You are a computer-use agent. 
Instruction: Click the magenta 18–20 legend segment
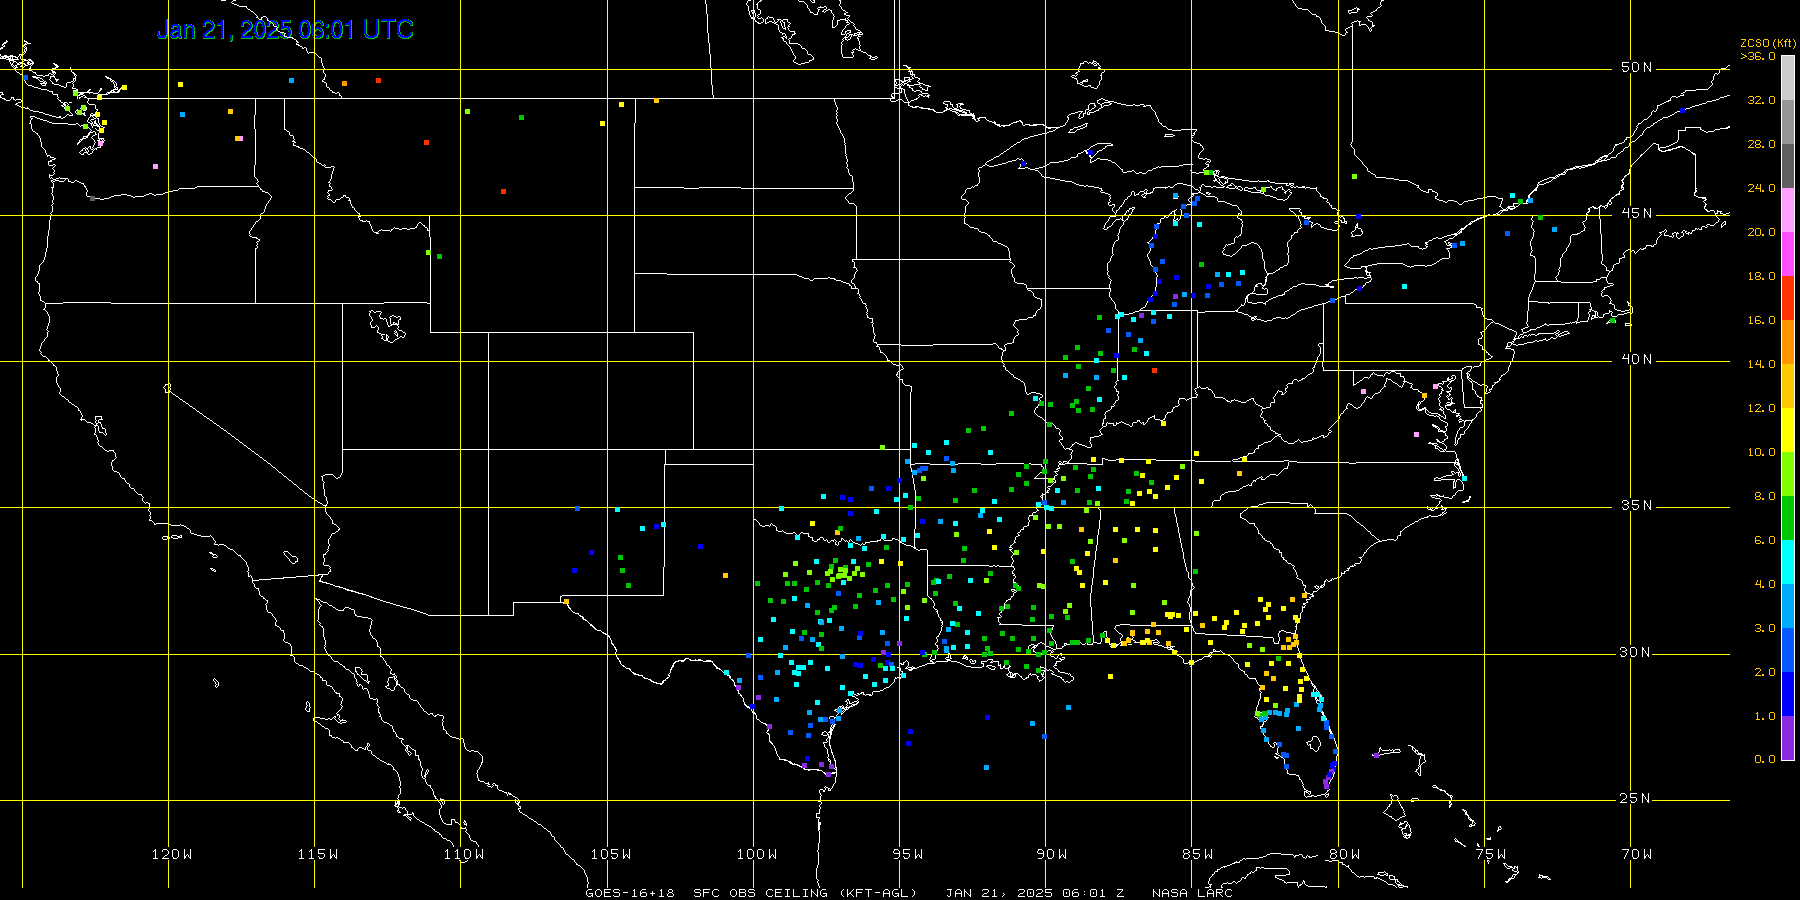(x=1788, y=254)
